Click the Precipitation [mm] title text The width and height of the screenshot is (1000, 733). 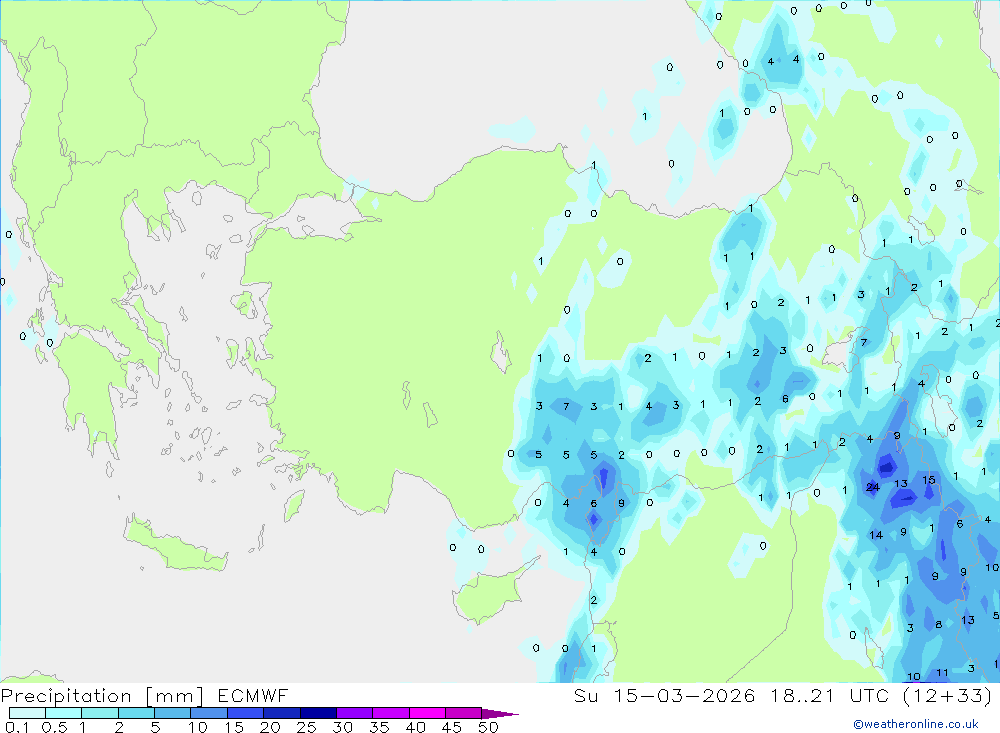click(102, 695)
